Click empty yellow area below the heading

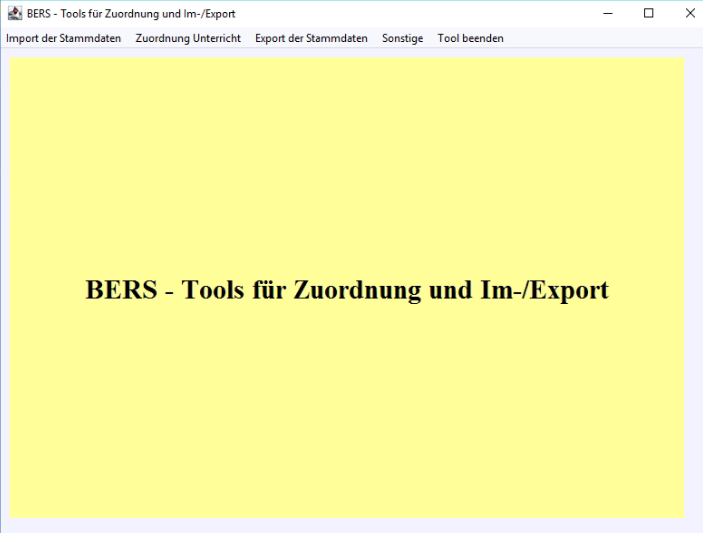[x=346, y=420]
